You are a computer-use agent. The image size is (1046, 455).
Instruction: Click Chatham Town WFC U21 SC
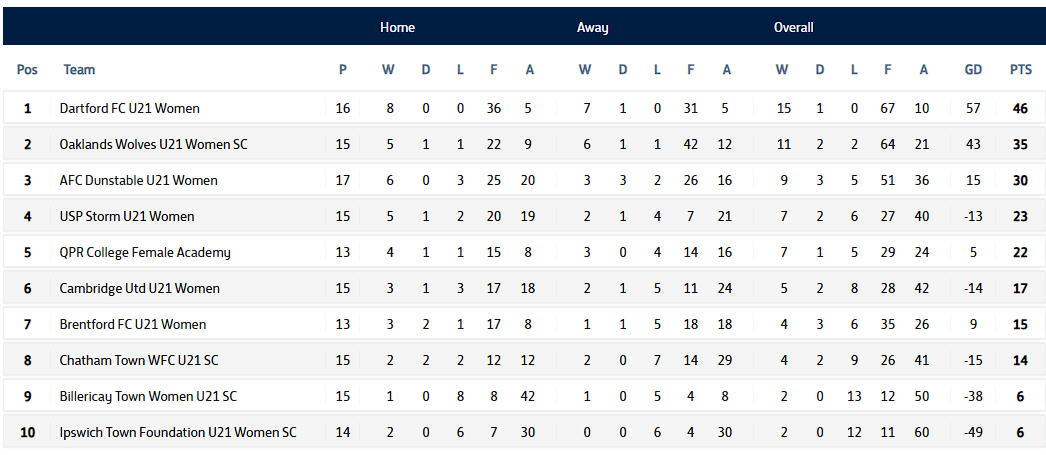(139, 360)
